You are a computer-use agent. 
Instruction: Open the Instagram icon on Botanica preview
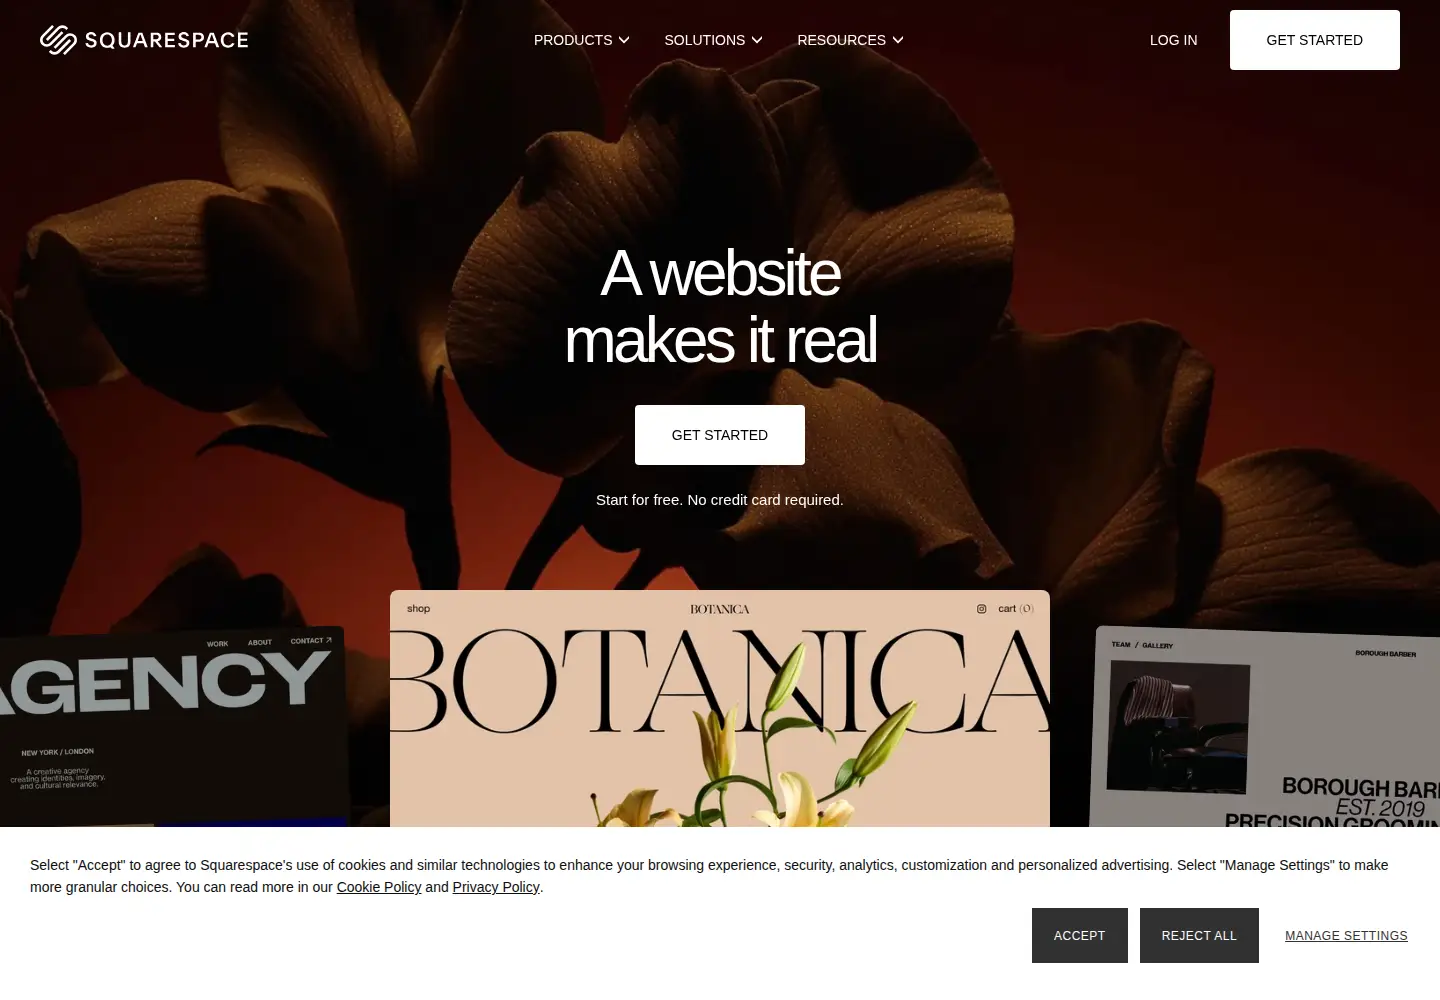click(981, 609)
